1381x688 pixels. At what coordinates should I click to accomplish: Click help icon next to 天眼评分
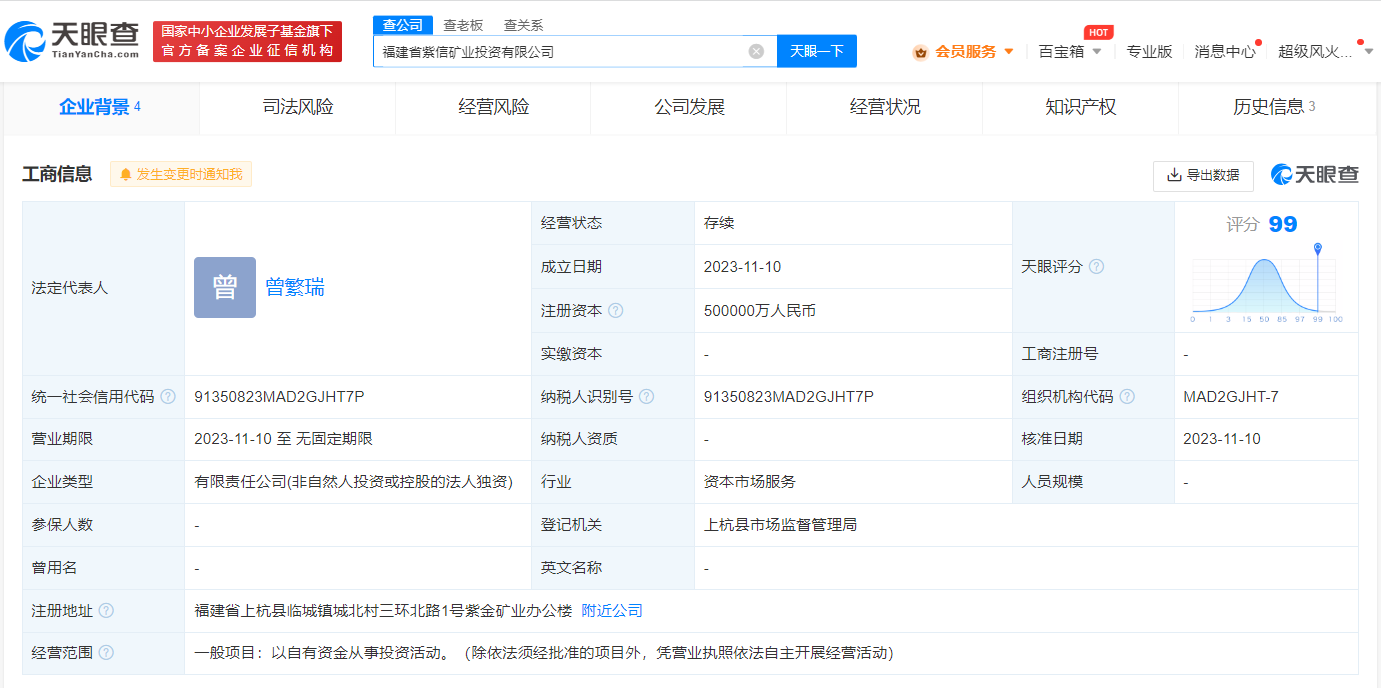(x=1096, y=267)
